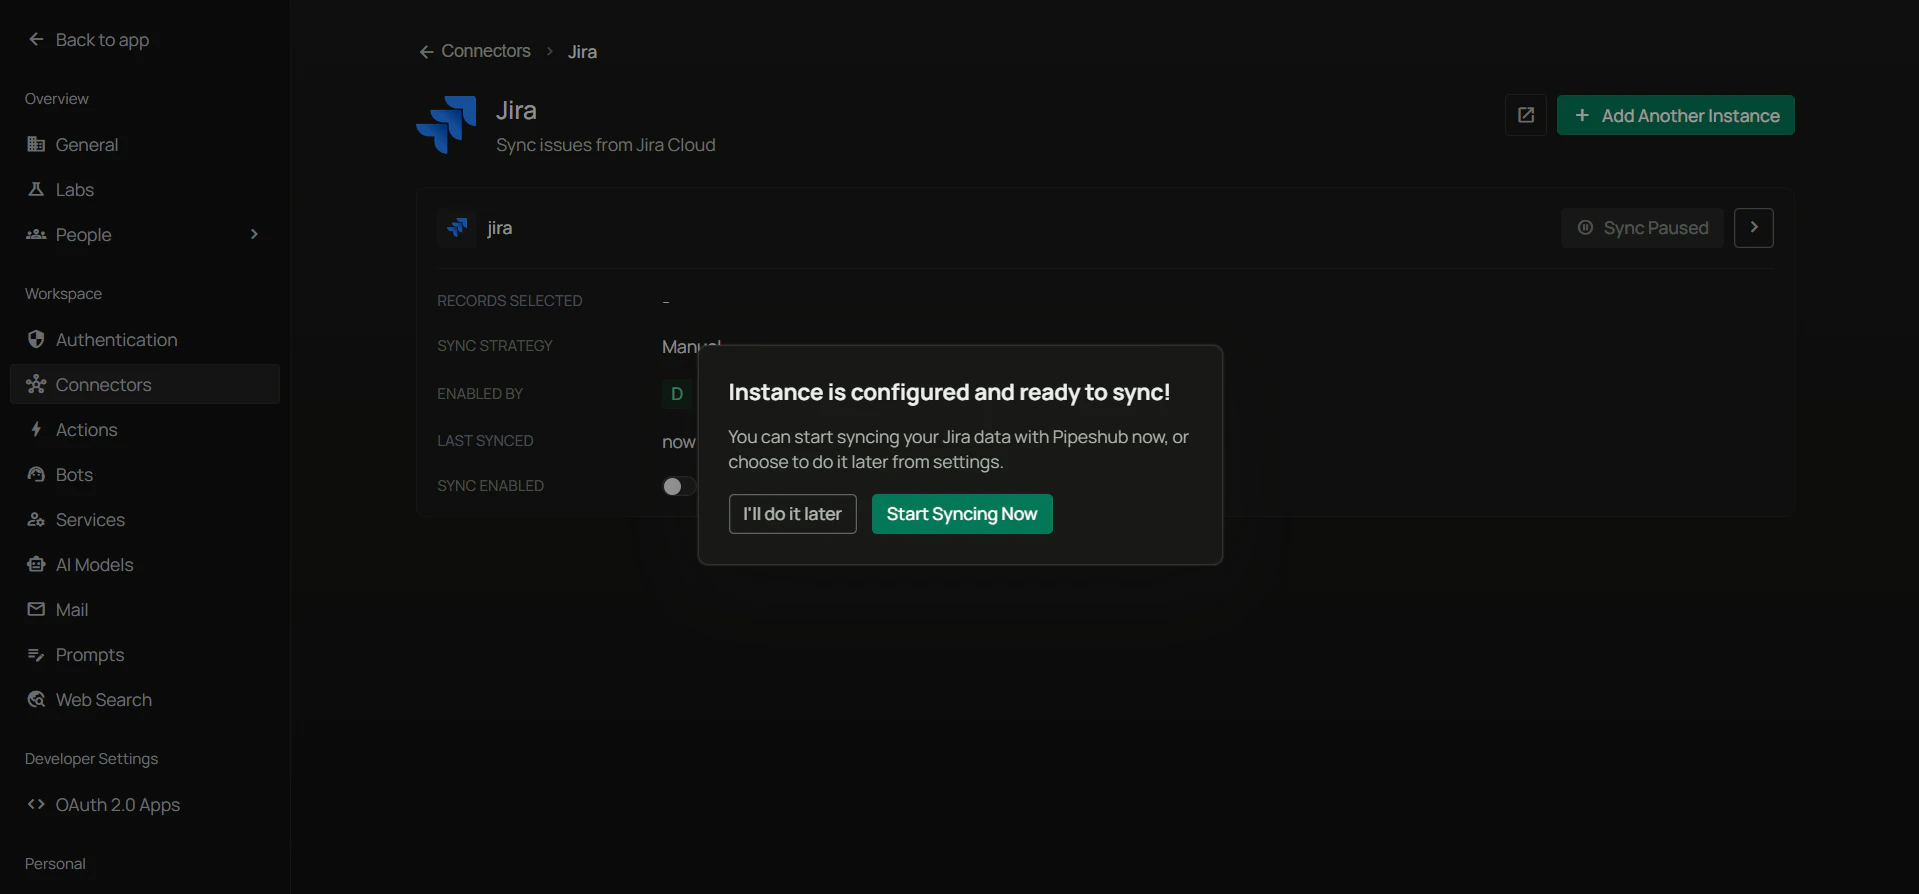Image resolution: width=1919 pixels, height=894 pixels.
Task: Click the SYNC STRATEGY label
Action: pyautogui.click(x=494, y=346)
